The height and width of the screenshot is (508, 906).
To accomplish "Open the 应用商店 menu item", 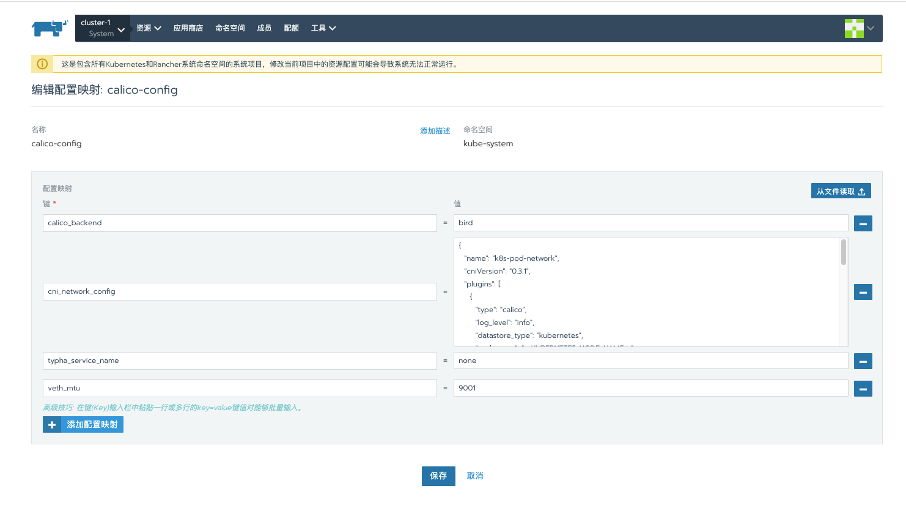I will [x=188, y=28].
